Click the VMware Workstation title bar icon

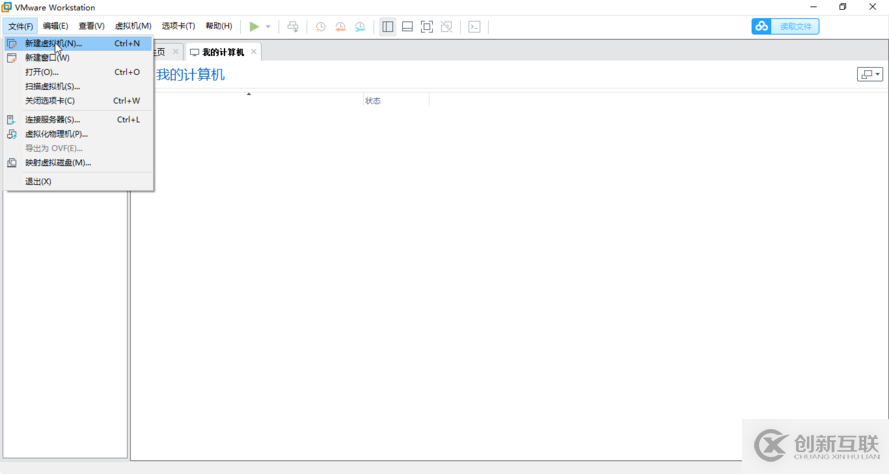tap(7, 7)
